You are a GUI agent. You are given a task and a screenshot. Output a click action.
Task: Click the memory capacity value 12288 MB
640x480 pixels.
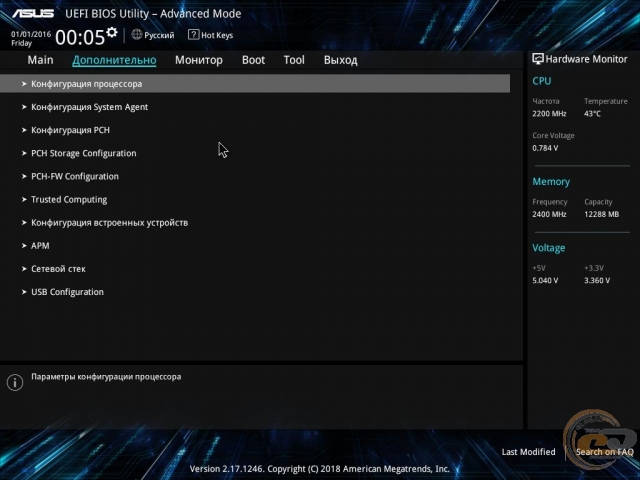tap(601, 214)
